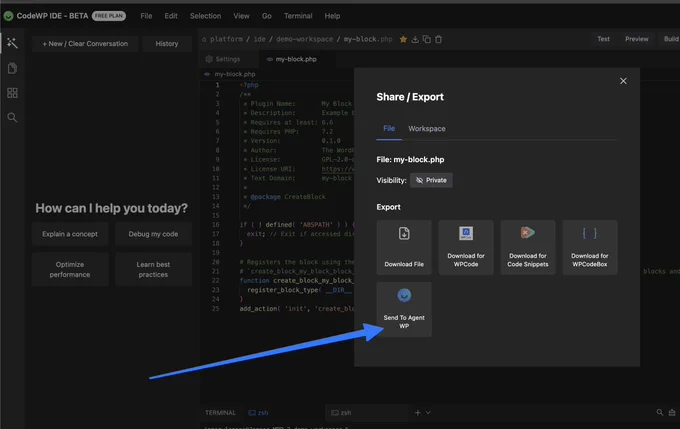Click the Build button in top bar
Viewport: 680px width, 429px height.
coord(670,39)
